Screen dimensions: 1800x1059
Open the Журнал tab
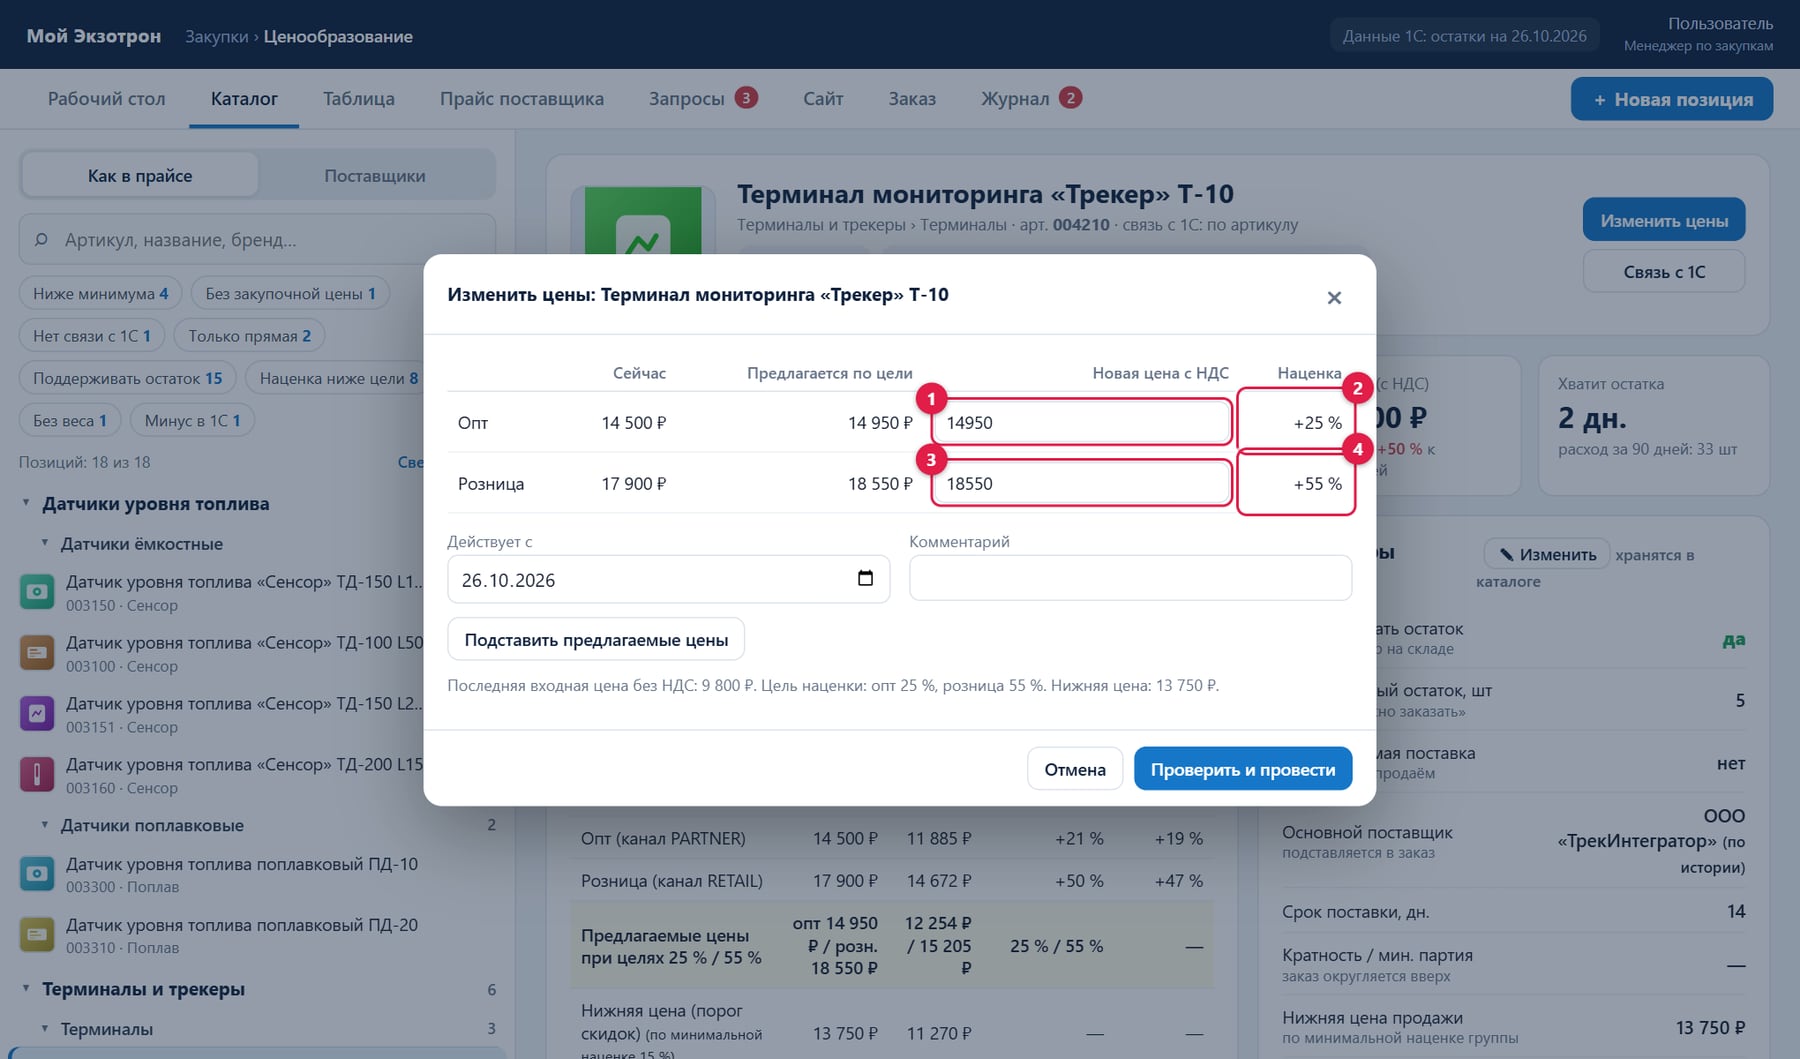pos(1031,98)
